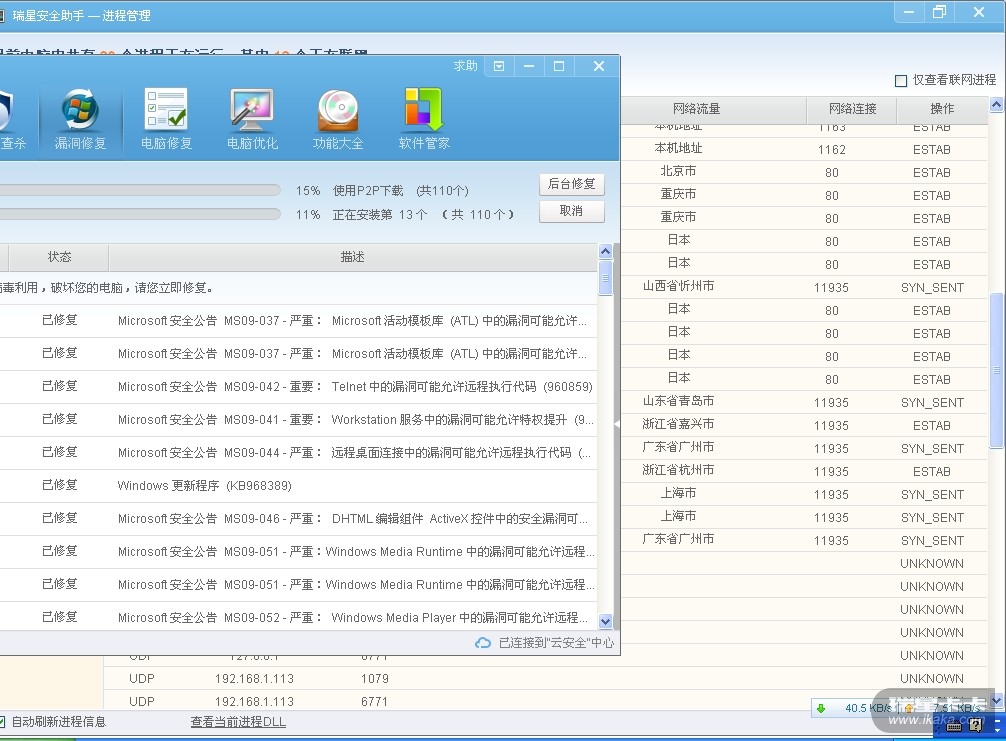Image resolution: width=1006 pixels, height=741 pixels.
Task: Click the 描述 column header
Action: click(x=352, y=257)
